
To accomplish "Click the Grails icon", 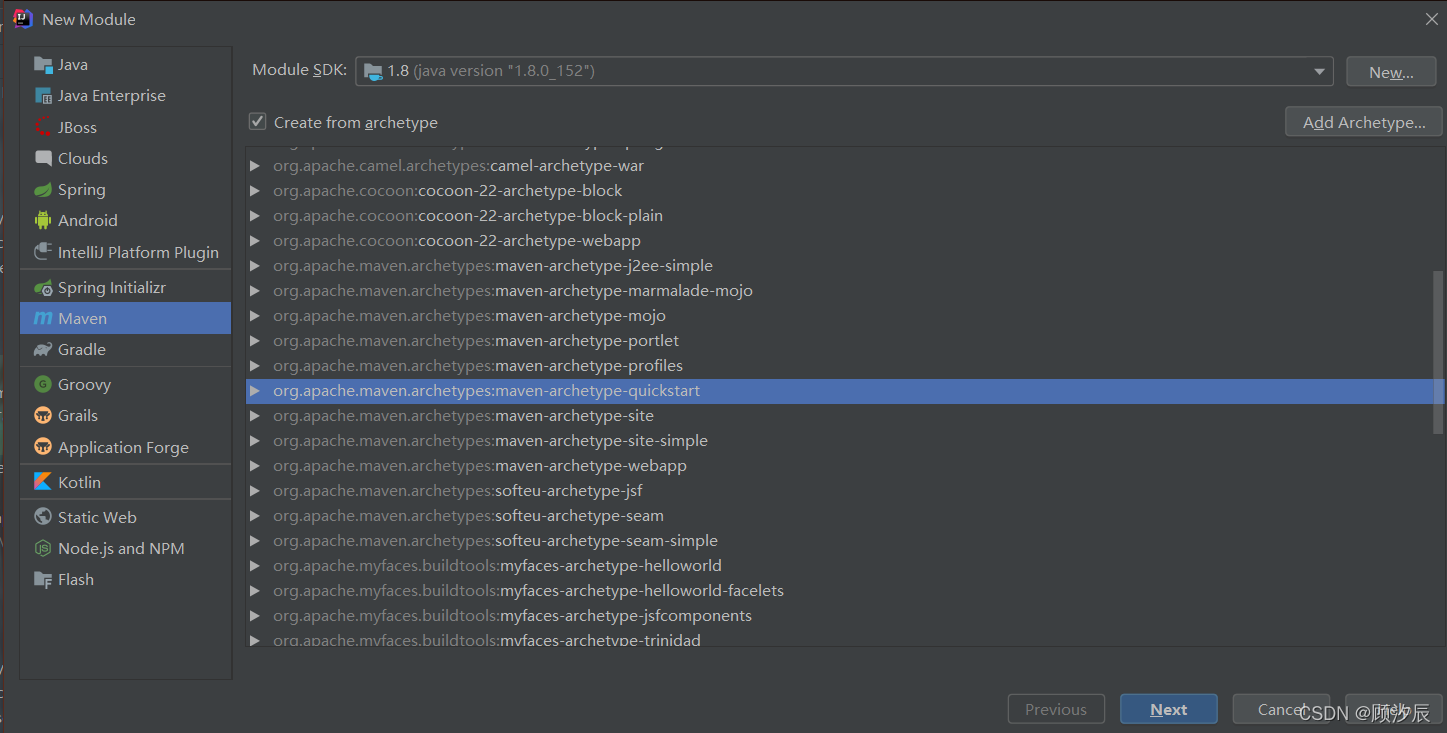I will coord(43,416).
